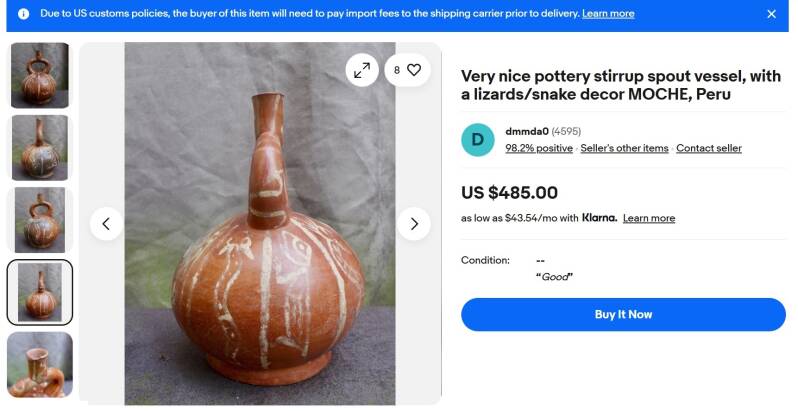This screenshot has width=798, height=411.
Task: Click the Contact seller link
Action: click(709, 148)
